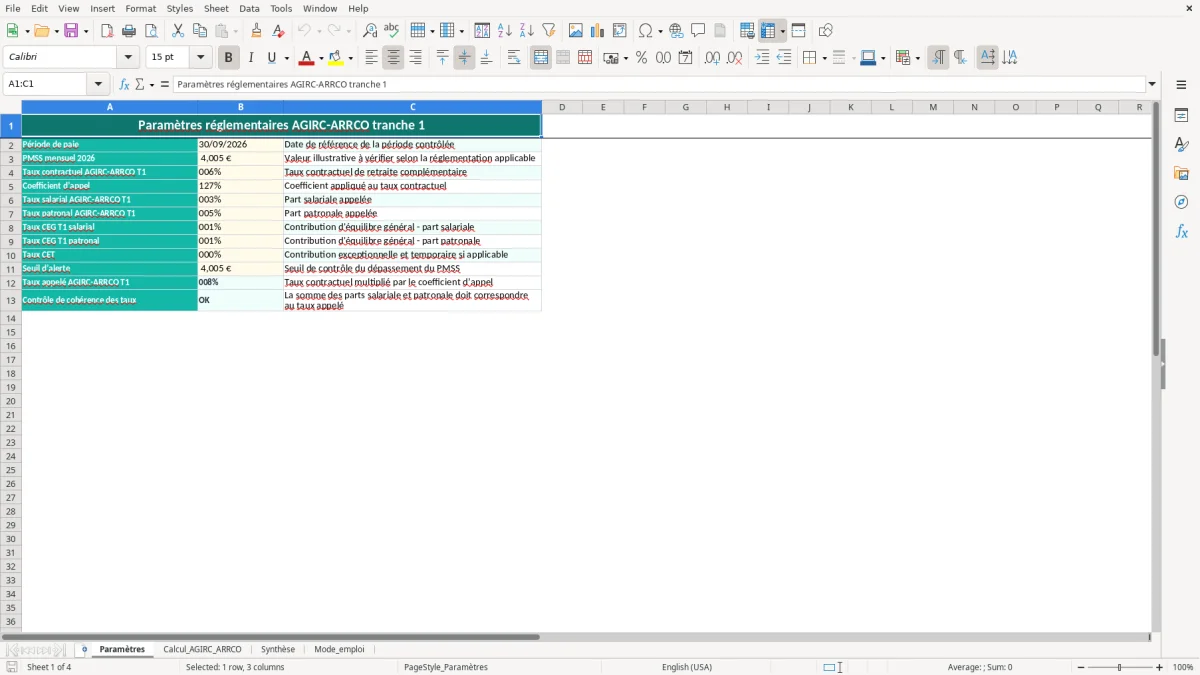Image resolution: width=1200 pixels, height=675 pixels.
Task: Export directly as PDF
Action: pyautogui.click(x=107, y=31)
